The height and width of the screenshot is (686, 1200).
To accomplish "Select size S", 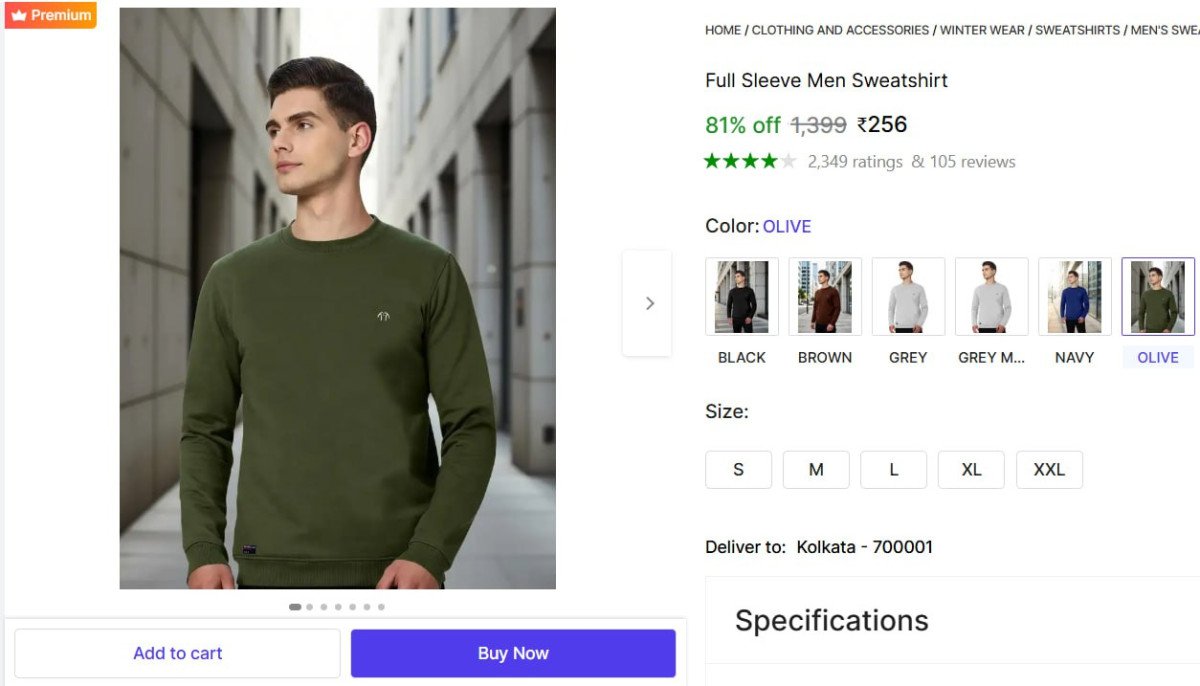I will 738,469.
